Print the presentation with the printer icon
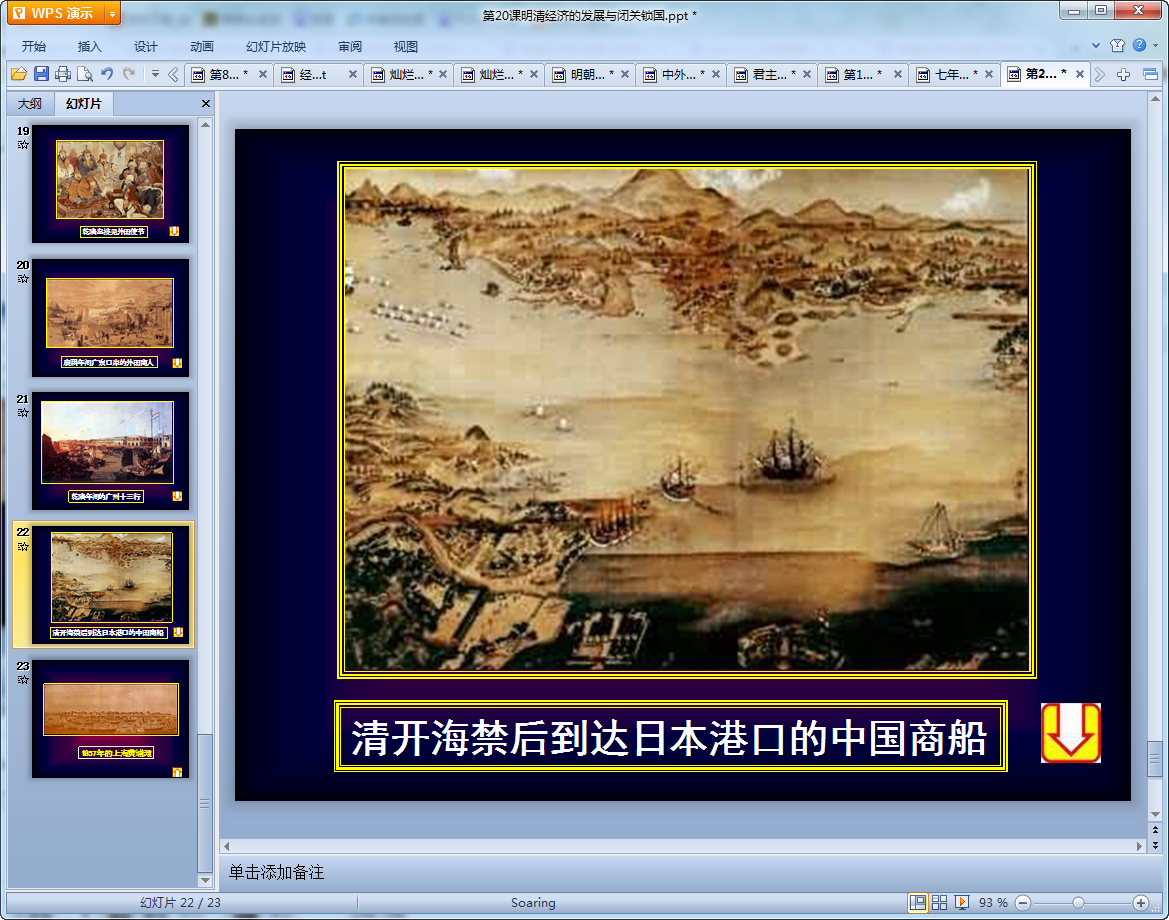This screenshot has width=1169, height=920. coord(63,74)
